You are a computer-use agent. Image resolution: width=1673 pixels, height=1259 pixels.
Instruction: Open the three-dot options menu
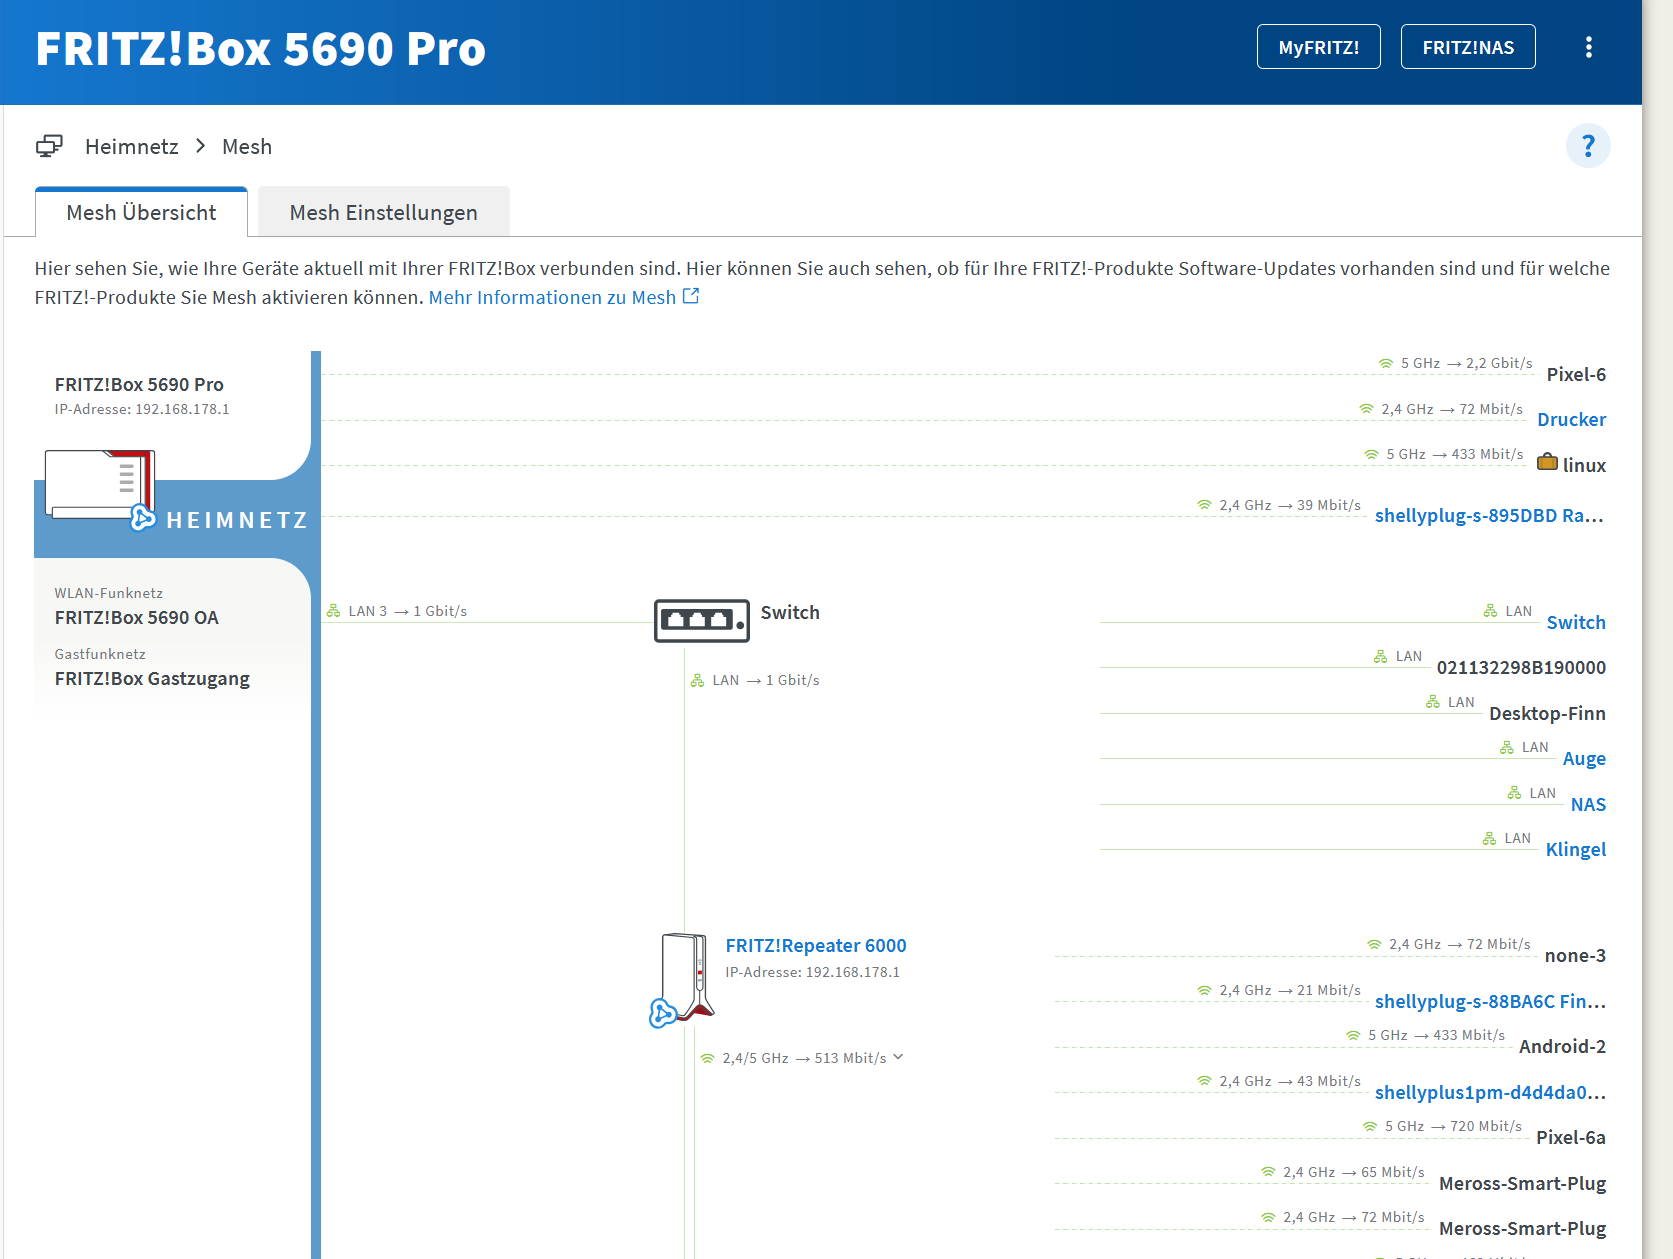tap(1588, 47)
